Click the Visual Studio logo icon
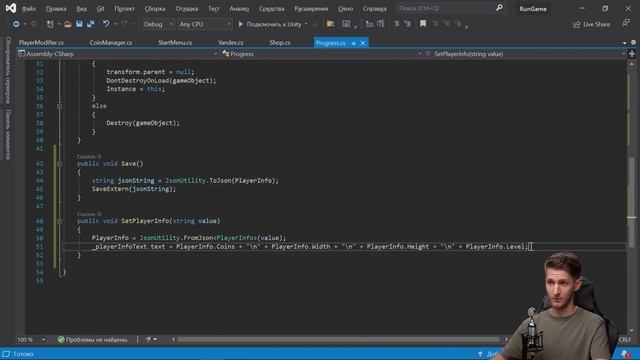The image size is (640, 360). click(11, 8)
